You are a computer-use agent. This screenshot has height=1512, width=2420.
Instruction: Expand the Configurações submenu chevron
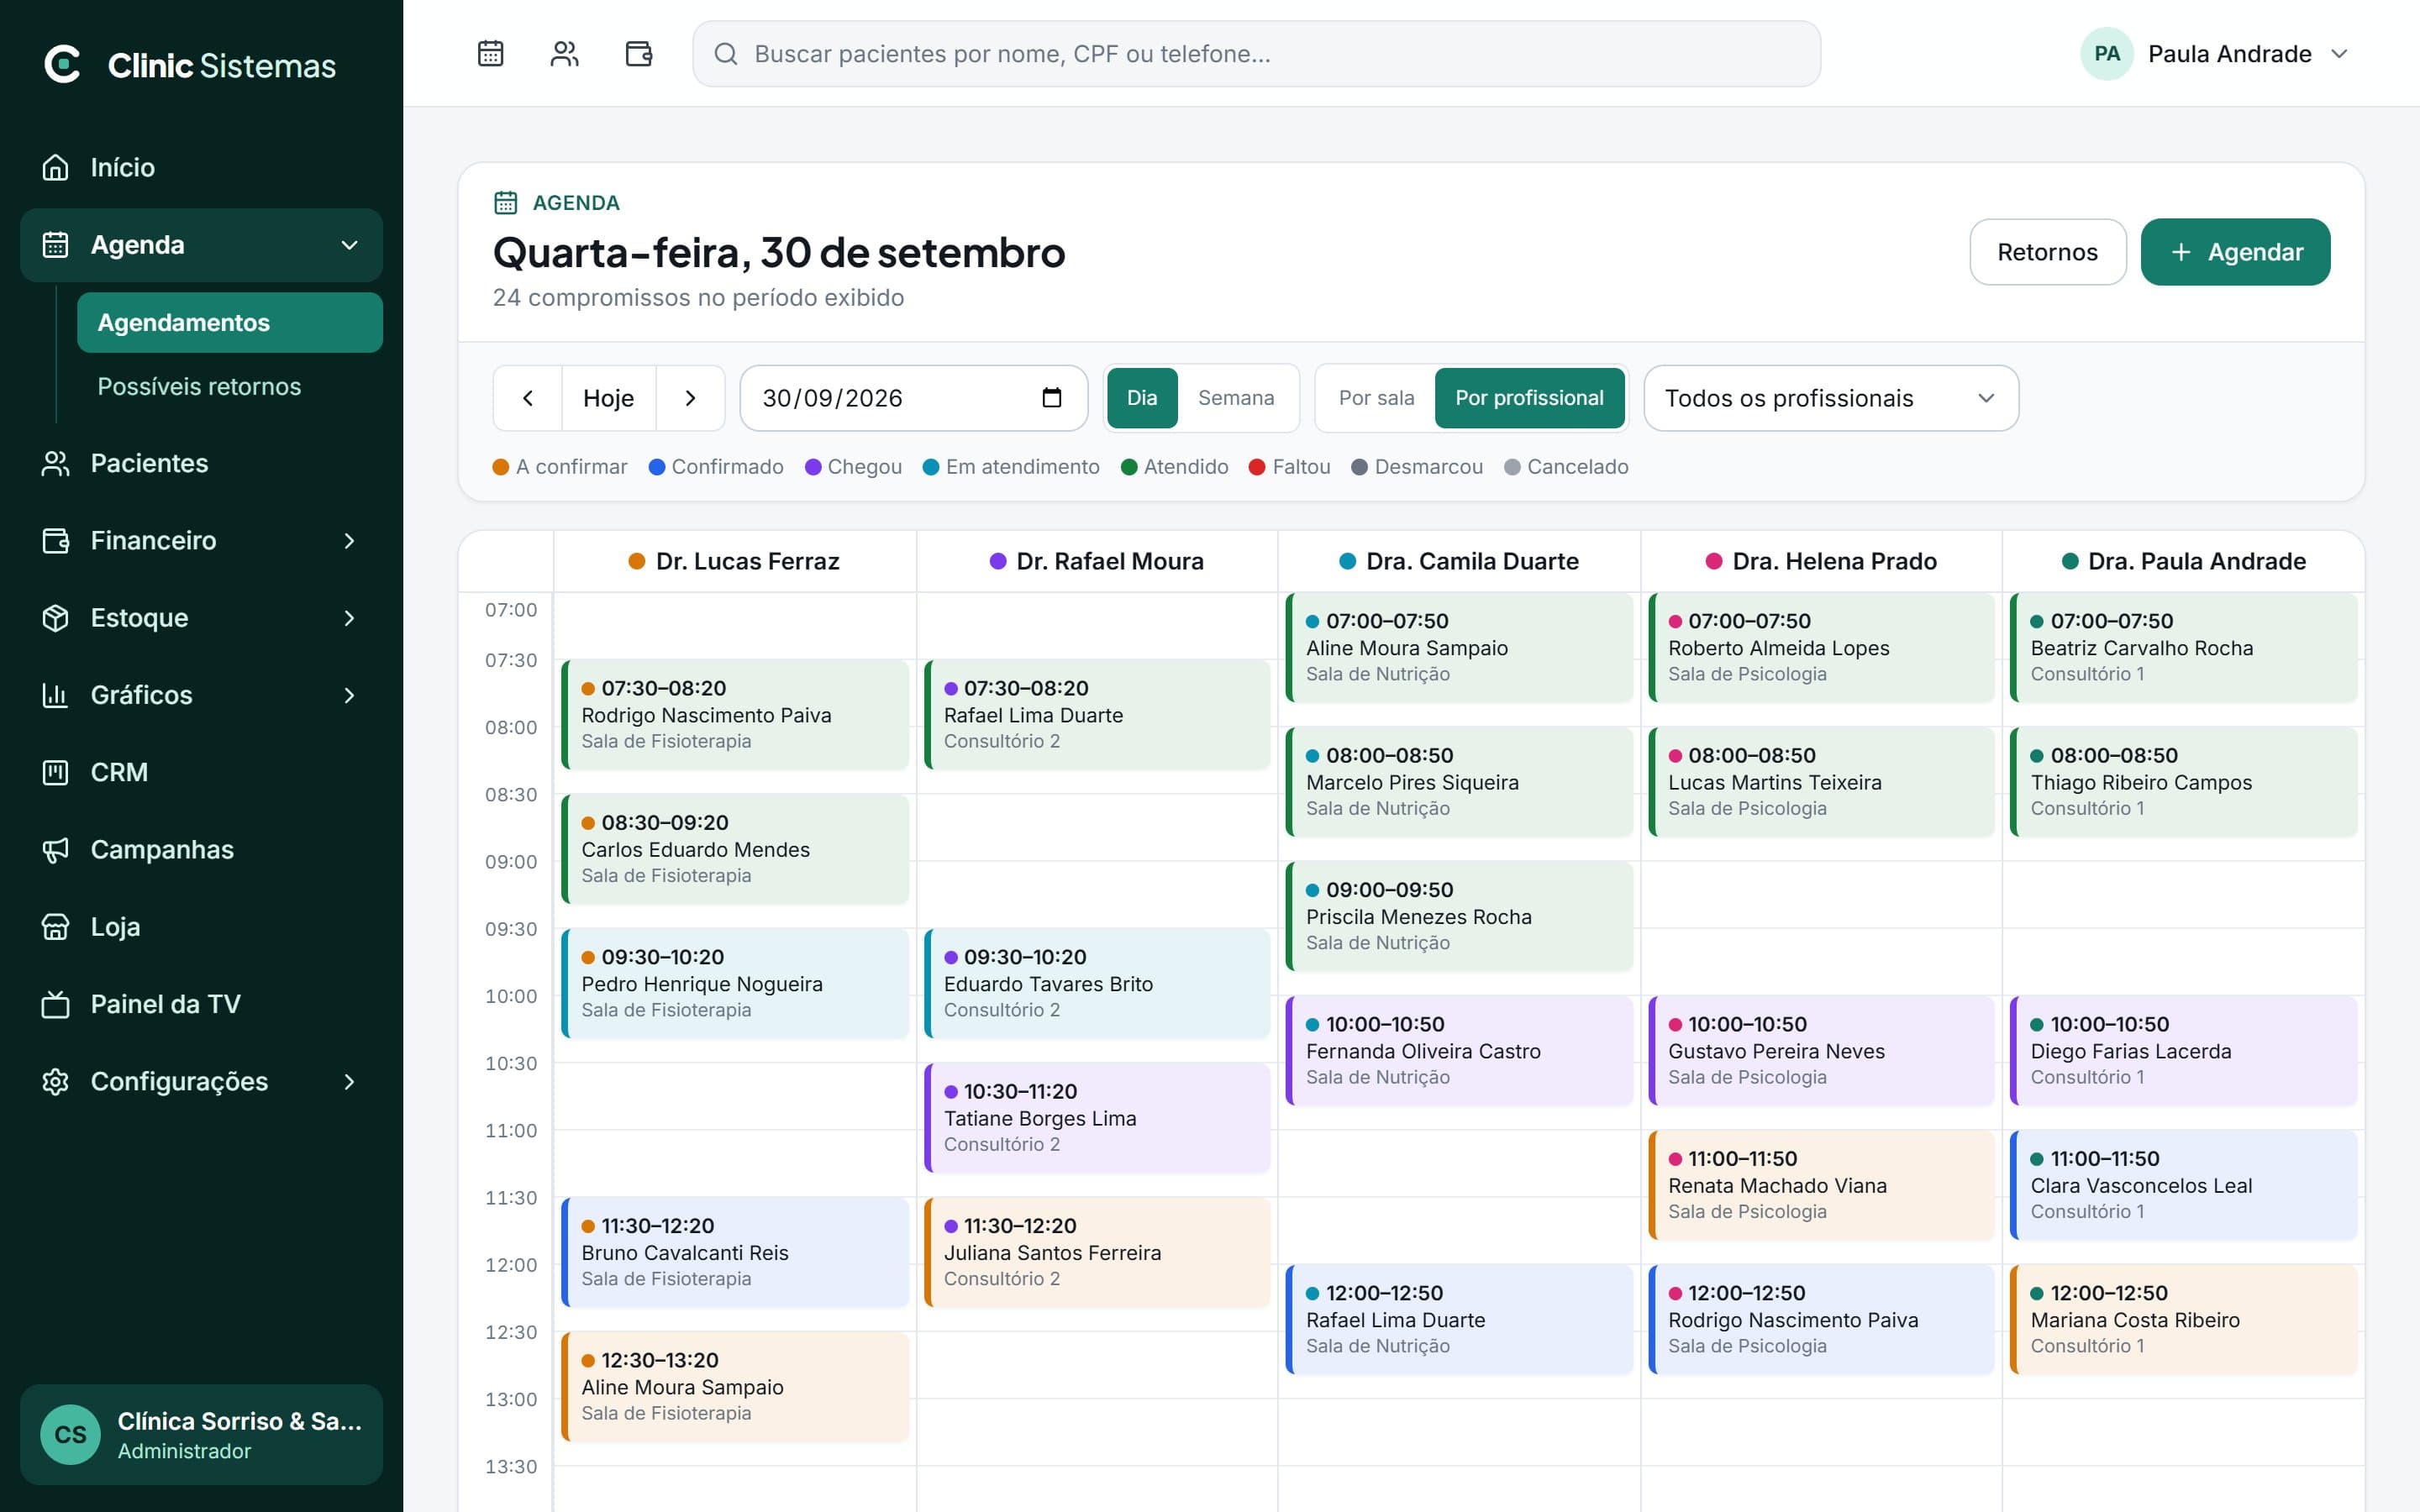[x=349, y=1081]
